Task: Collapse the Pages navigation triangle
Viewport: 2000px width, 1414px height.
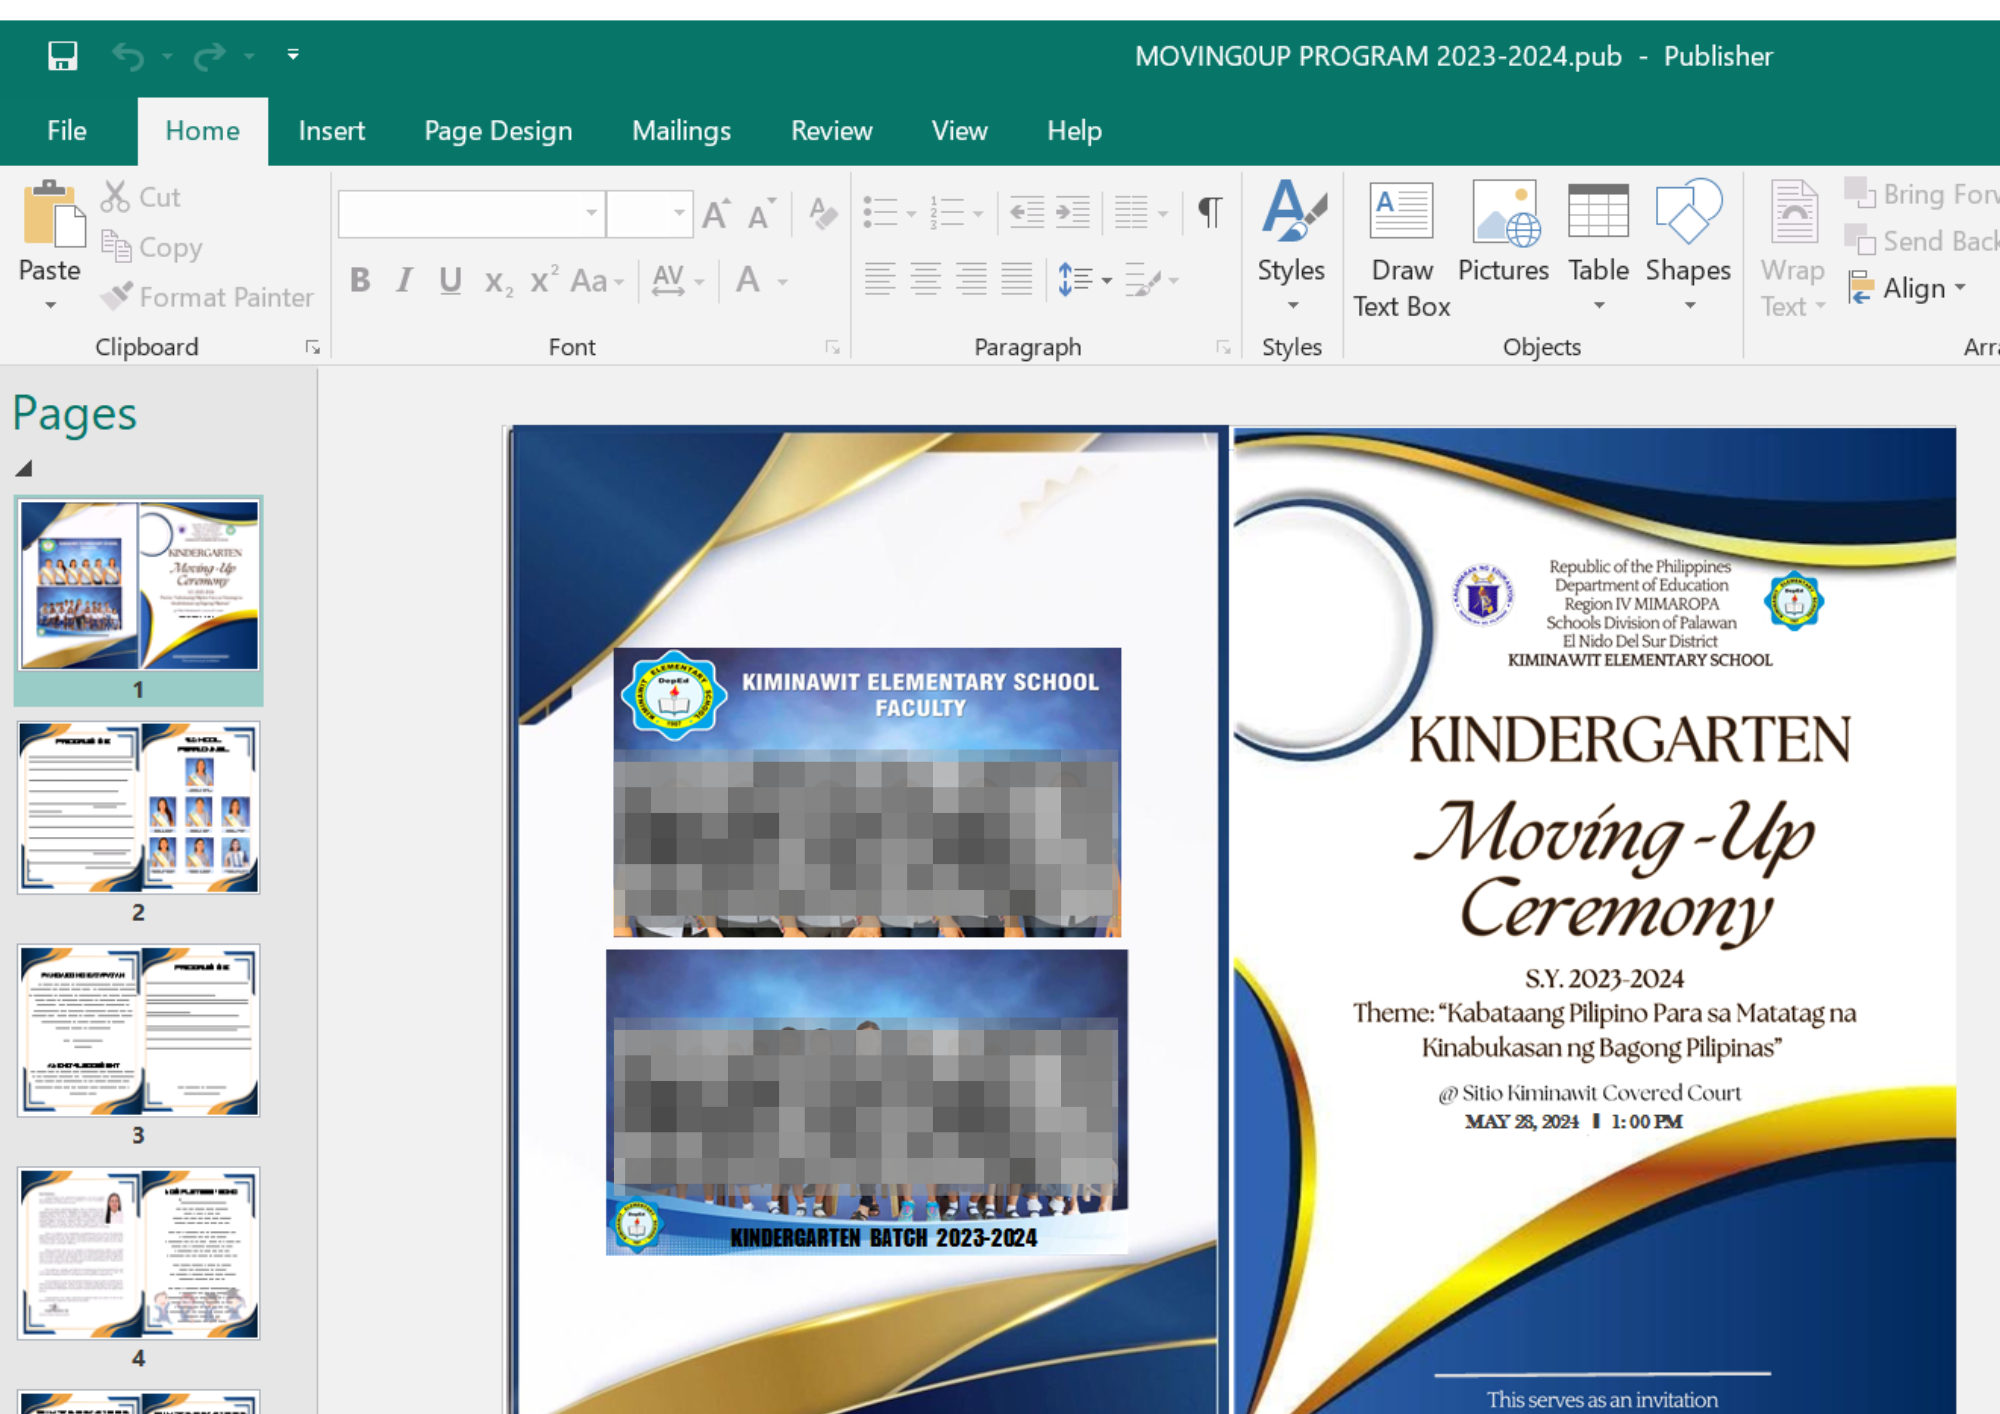Action: [24, 468]
